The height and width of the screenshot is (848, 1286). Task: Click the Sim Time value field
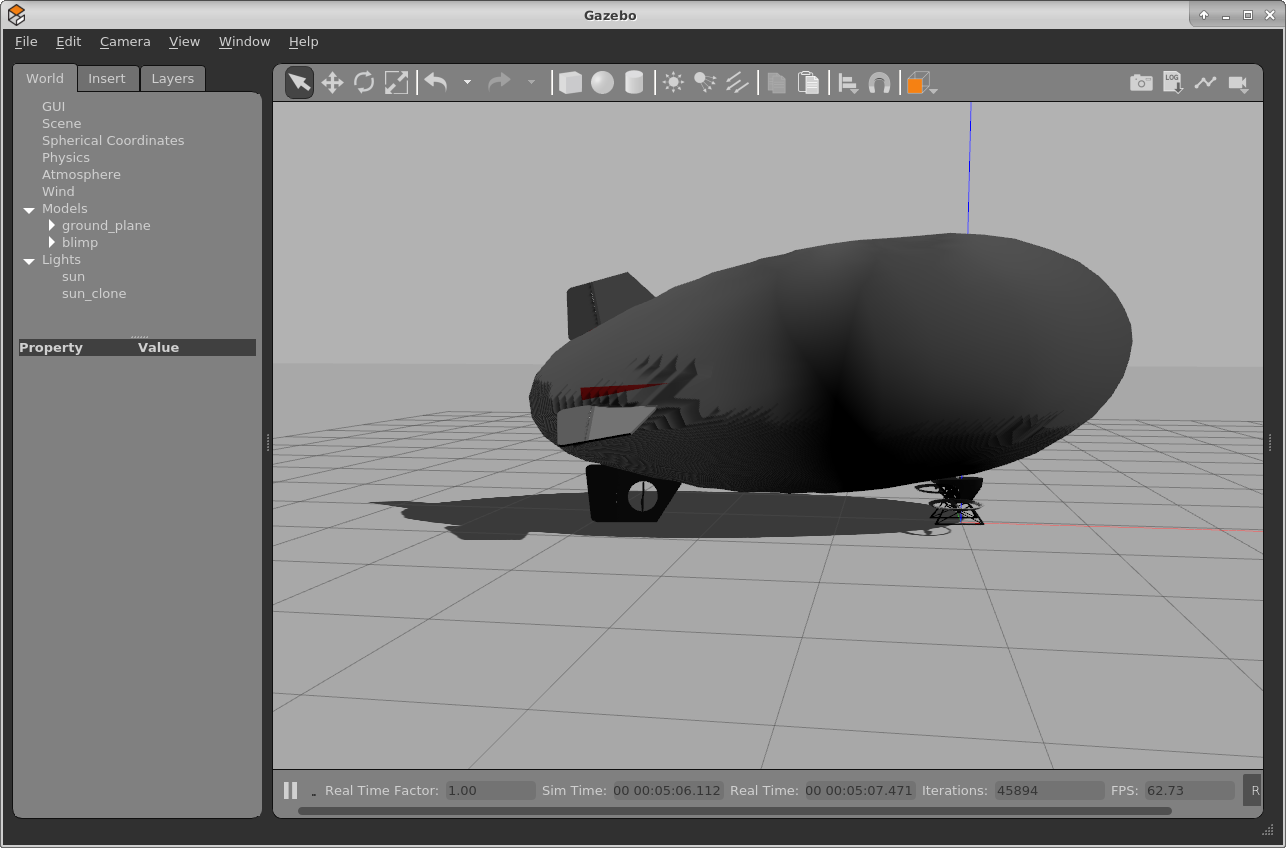667,790
